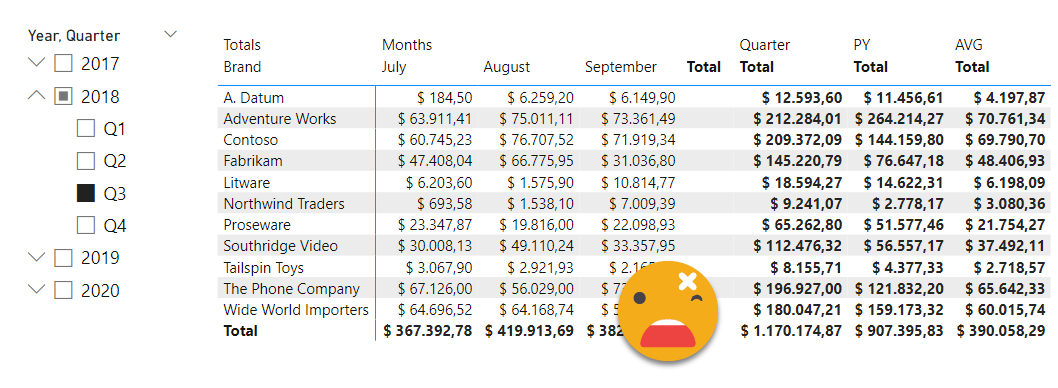Expand the 2019 year node
The width and height of the screenshot is (1058, 388).
[37, 257]
